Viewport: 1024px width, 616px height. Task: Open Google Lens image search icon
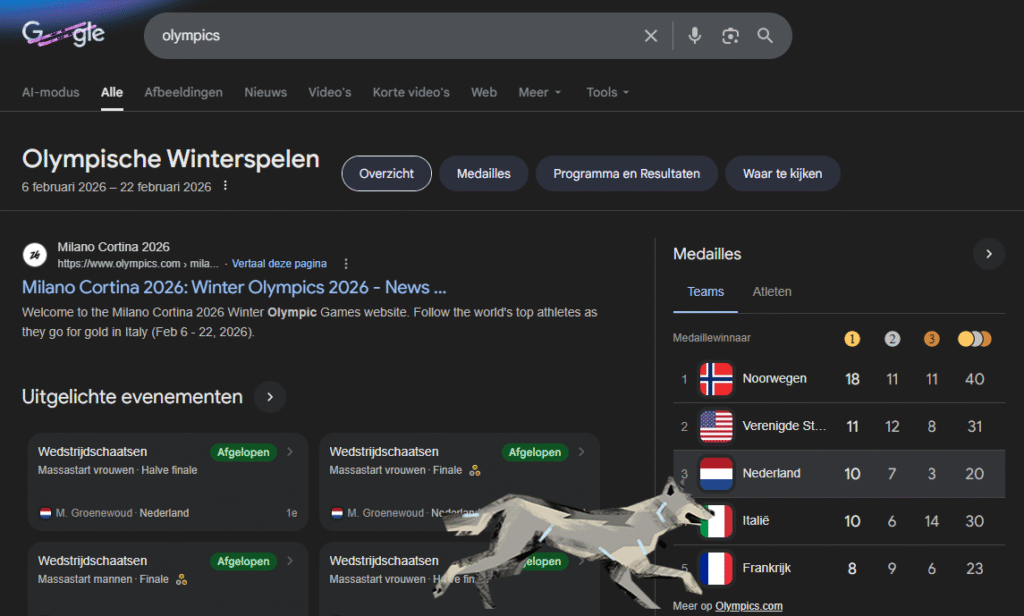pyautogui.click(x=730, y=36)
